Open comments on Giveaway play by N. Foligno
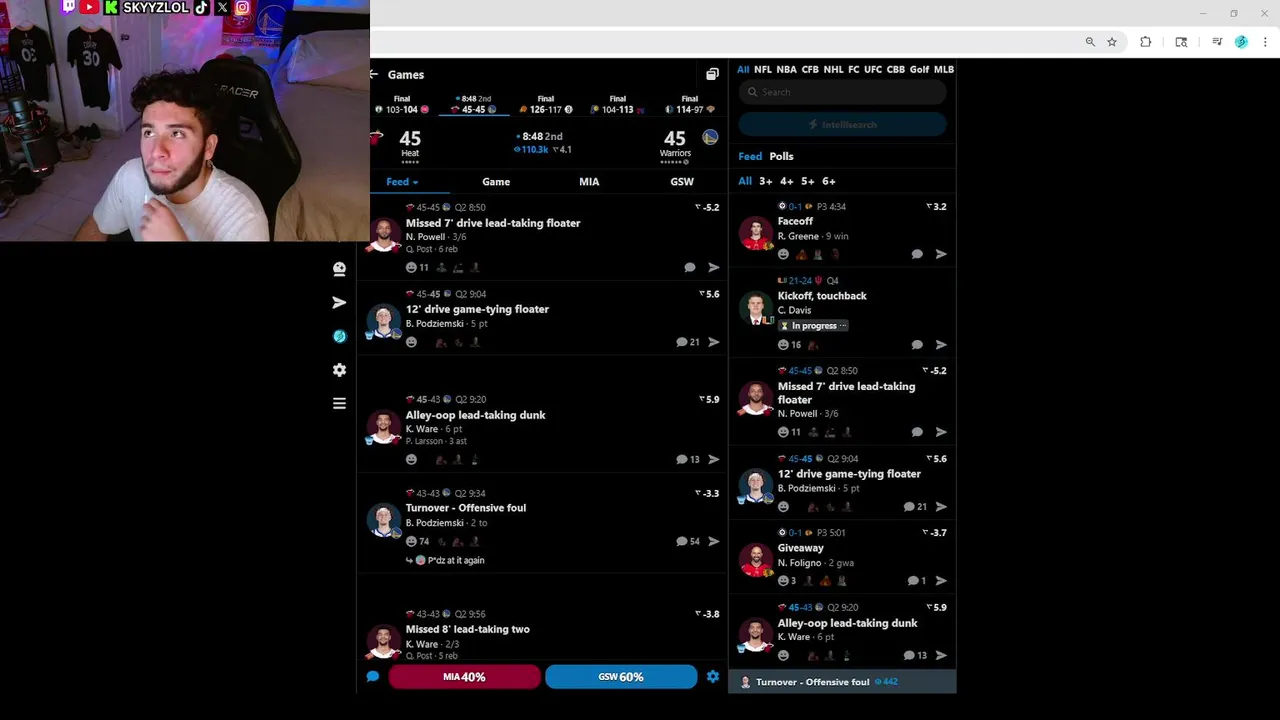The image size is (1280, 720). pos(916,580)
